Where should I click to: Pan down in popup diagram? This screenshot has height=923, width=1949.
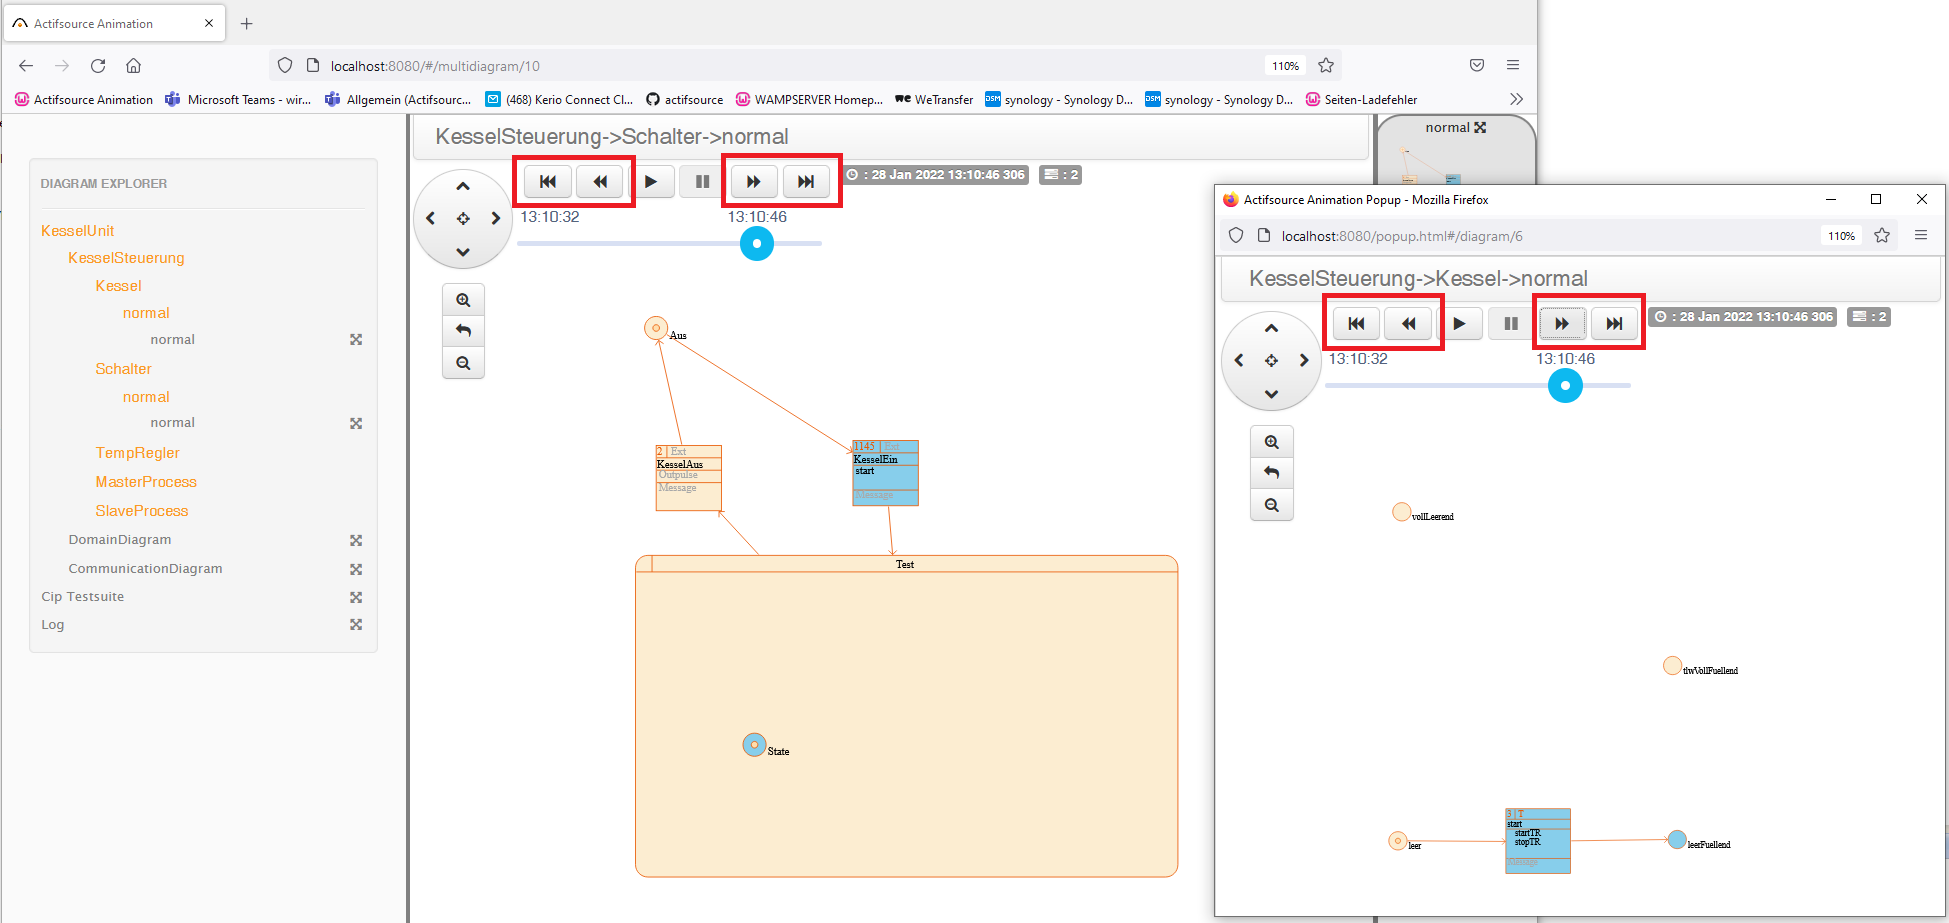point(1271,394)
